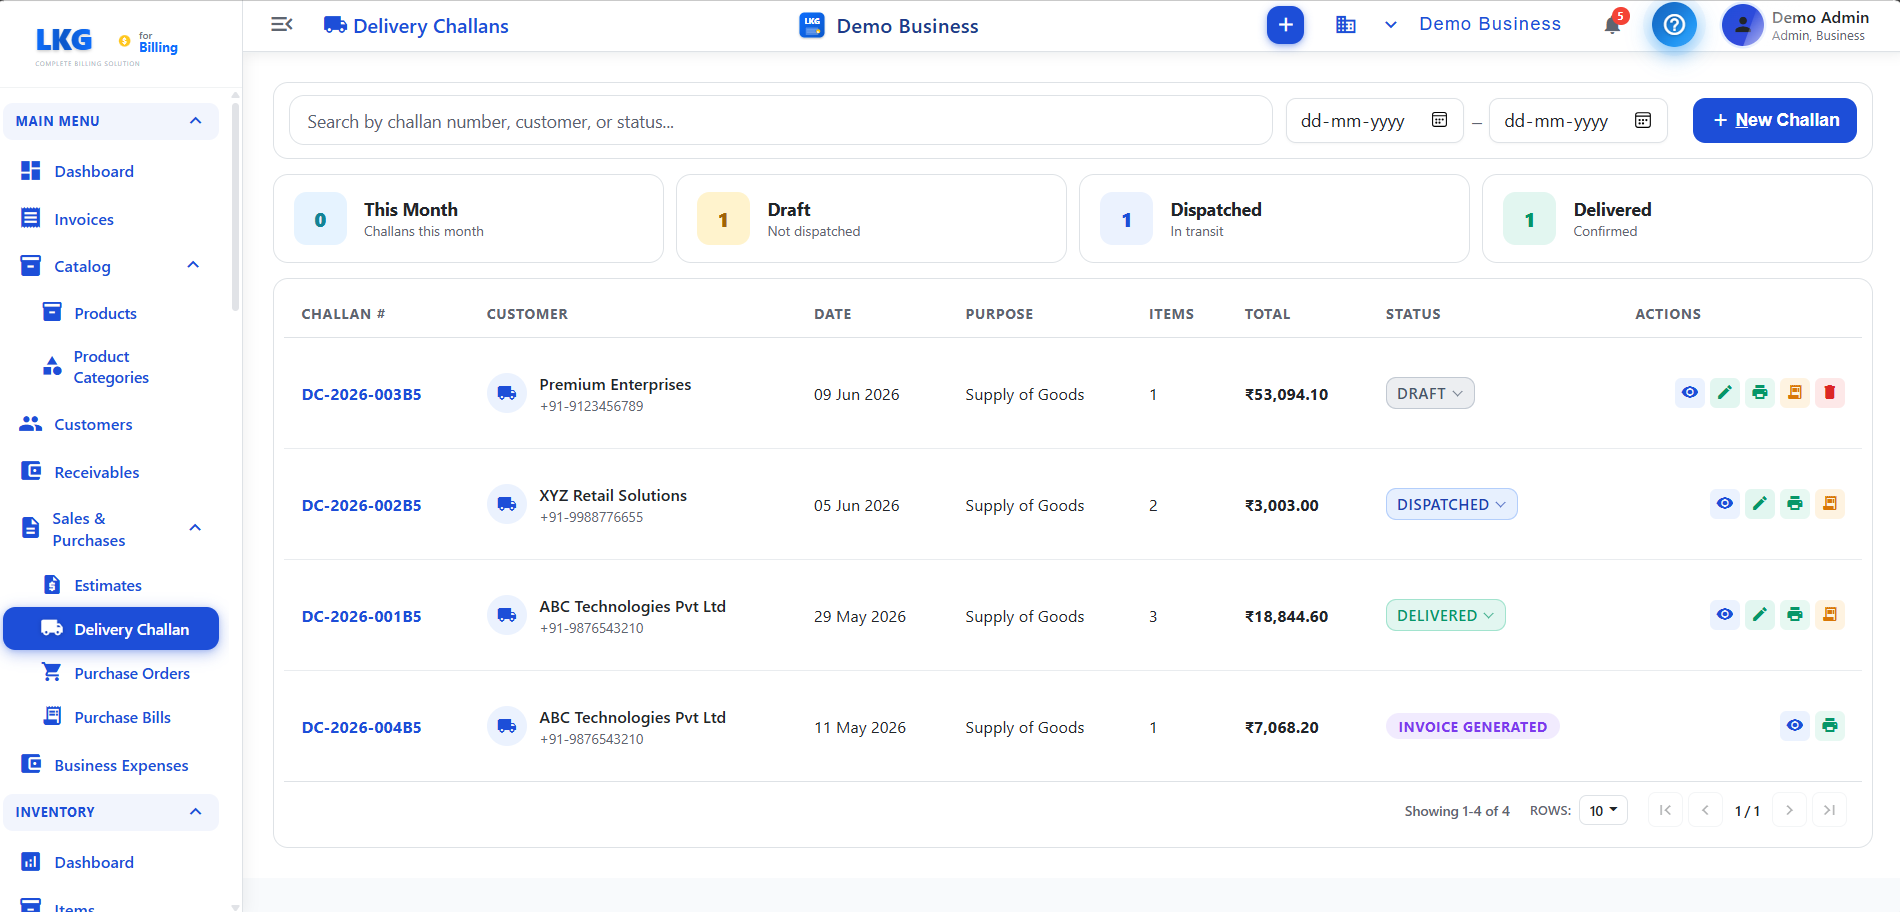Collapse the sidebar with the hamburger icon
The height and width of the screenshot is (912, 1900).
click(282, 24)
